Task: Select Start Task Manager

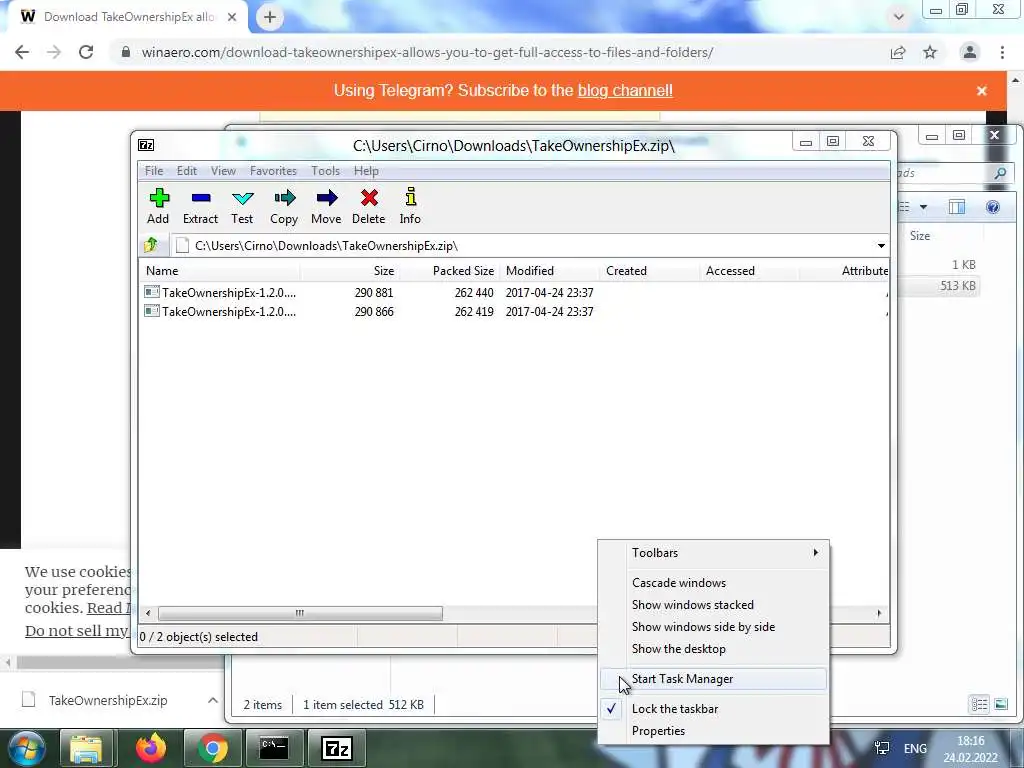Action: [713, 679]
